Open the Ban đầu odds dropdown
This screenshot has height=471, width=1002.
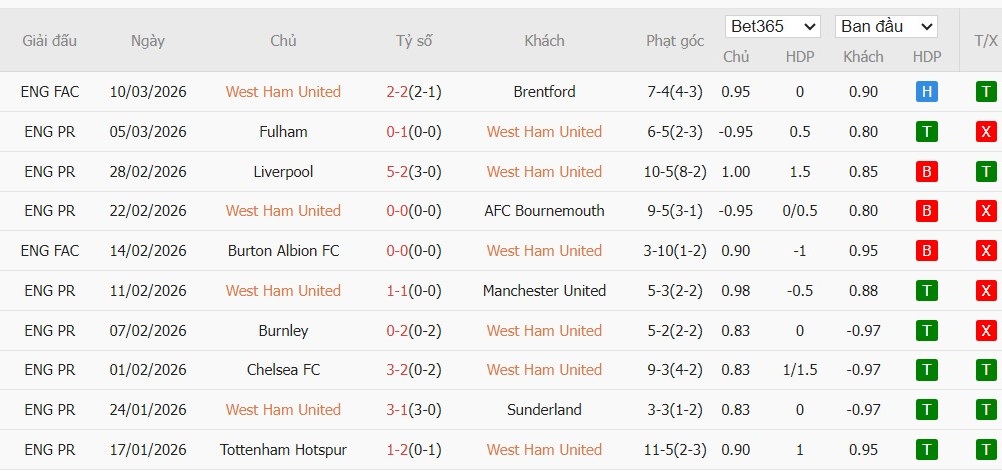pos(886,26)
